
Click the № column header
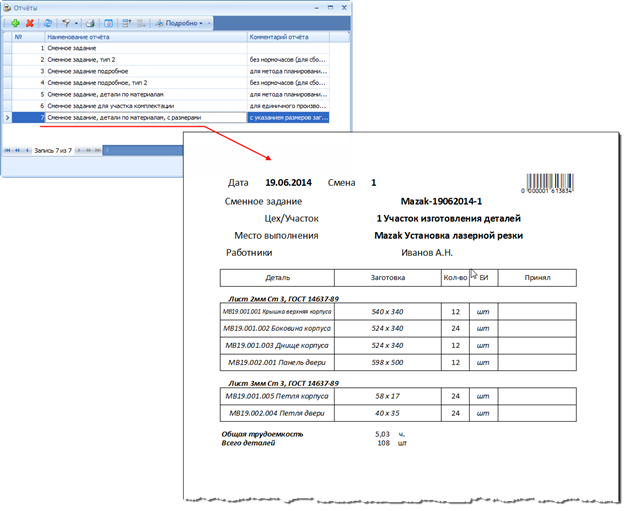tap(18, 36)
